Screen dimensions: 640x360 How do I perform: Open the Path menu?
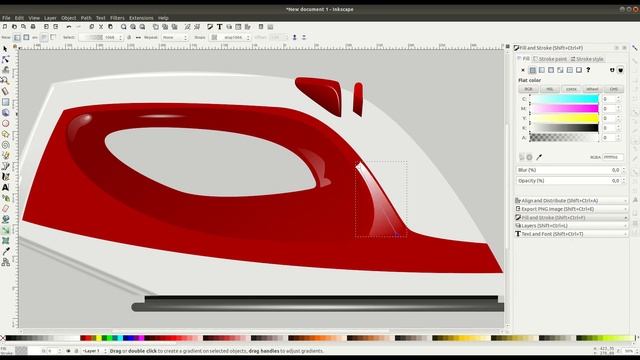click(x=86, y=18)
